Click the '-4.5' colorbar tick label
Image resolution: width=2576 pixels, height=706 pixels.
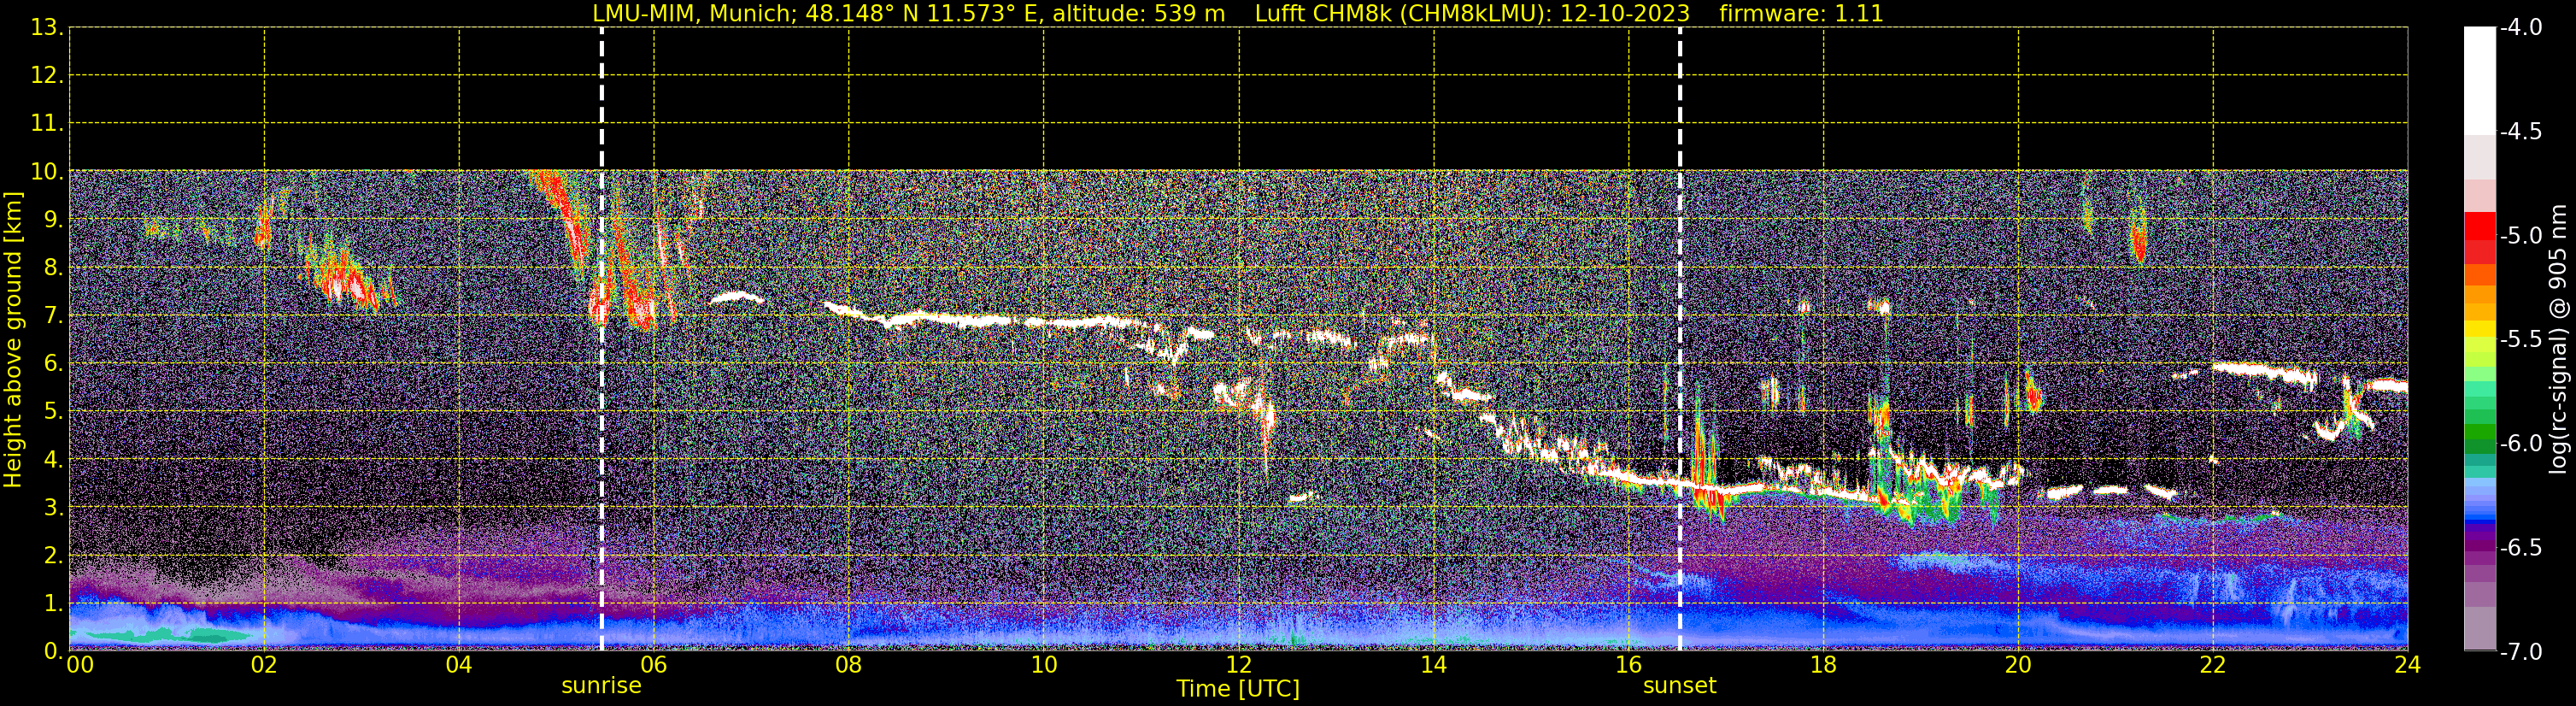(x=2521, y=132)
